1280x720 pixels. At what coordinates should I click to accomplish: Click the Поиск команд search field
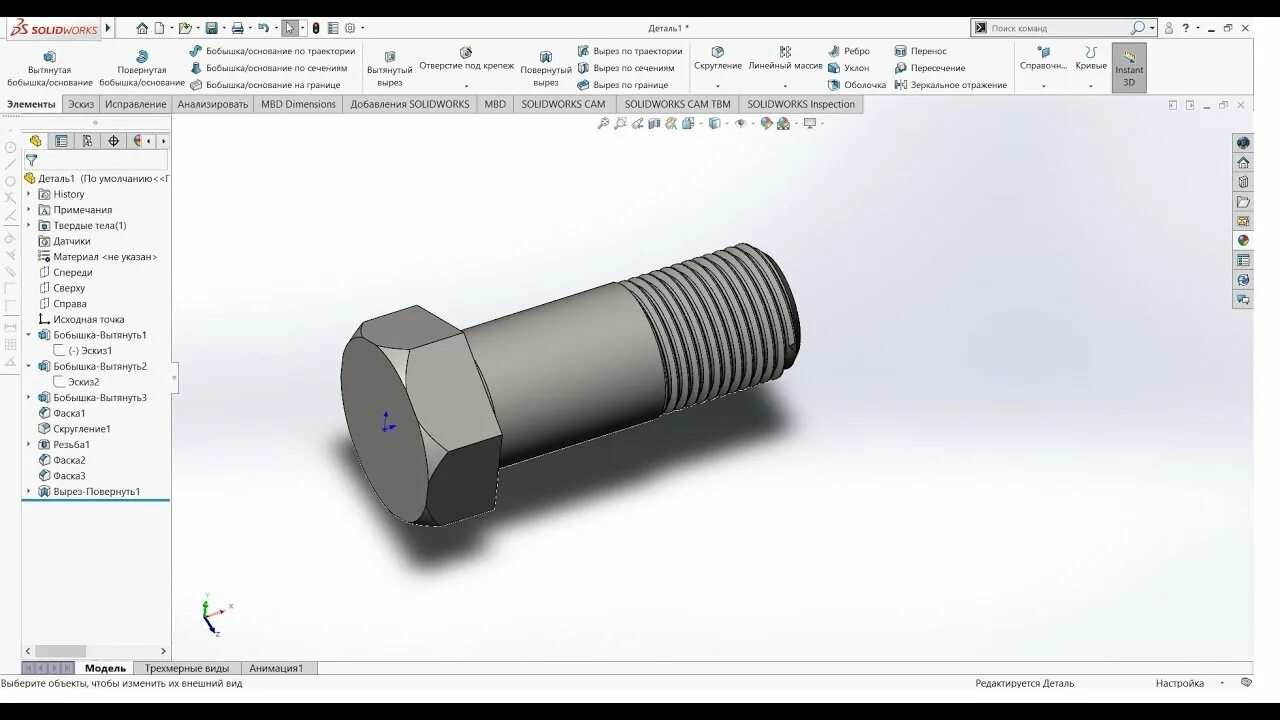[1060, 28]
